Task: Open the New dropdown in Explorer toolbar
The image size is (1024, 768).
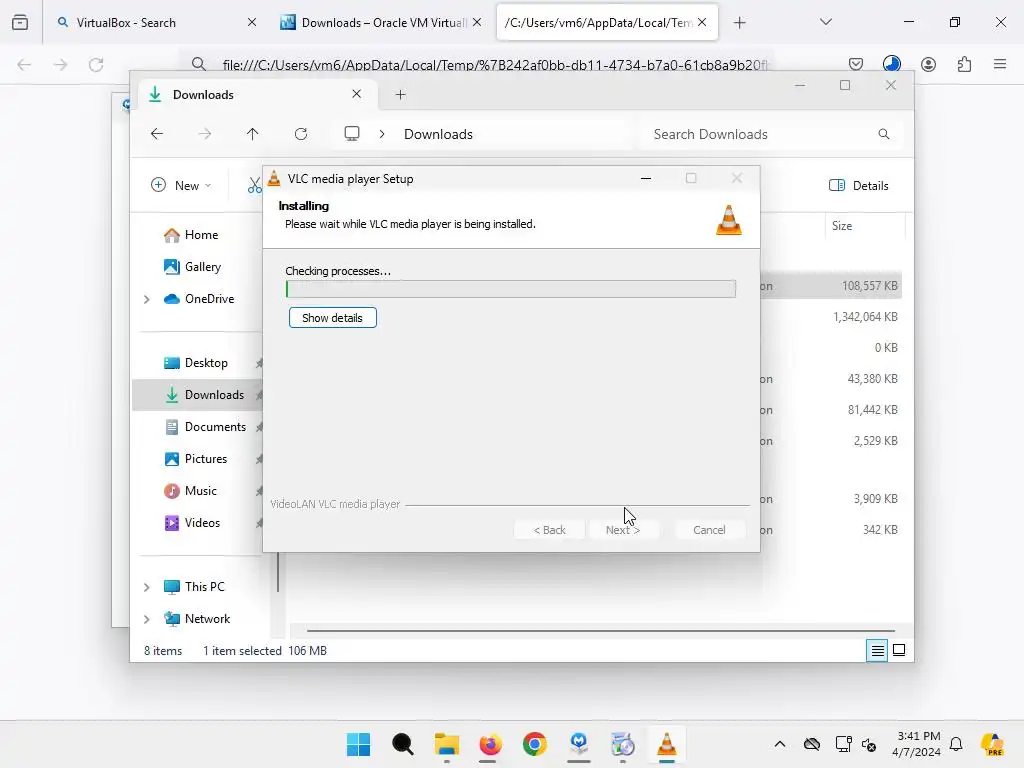Action: point(182,185)
